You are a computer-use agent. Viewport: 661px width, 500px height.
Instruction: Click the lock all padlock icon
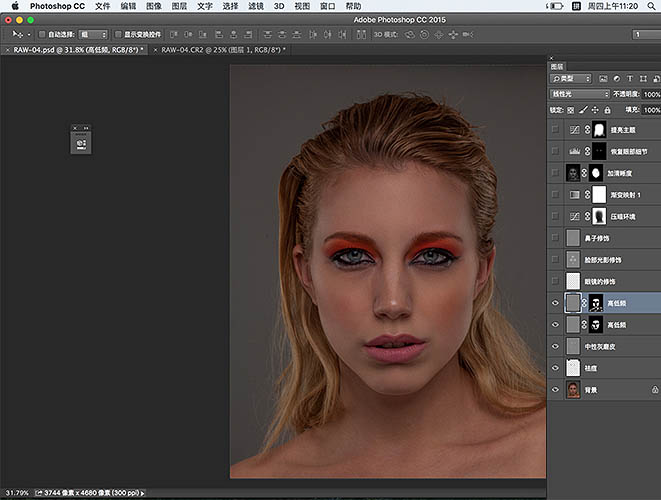[605, 109]
